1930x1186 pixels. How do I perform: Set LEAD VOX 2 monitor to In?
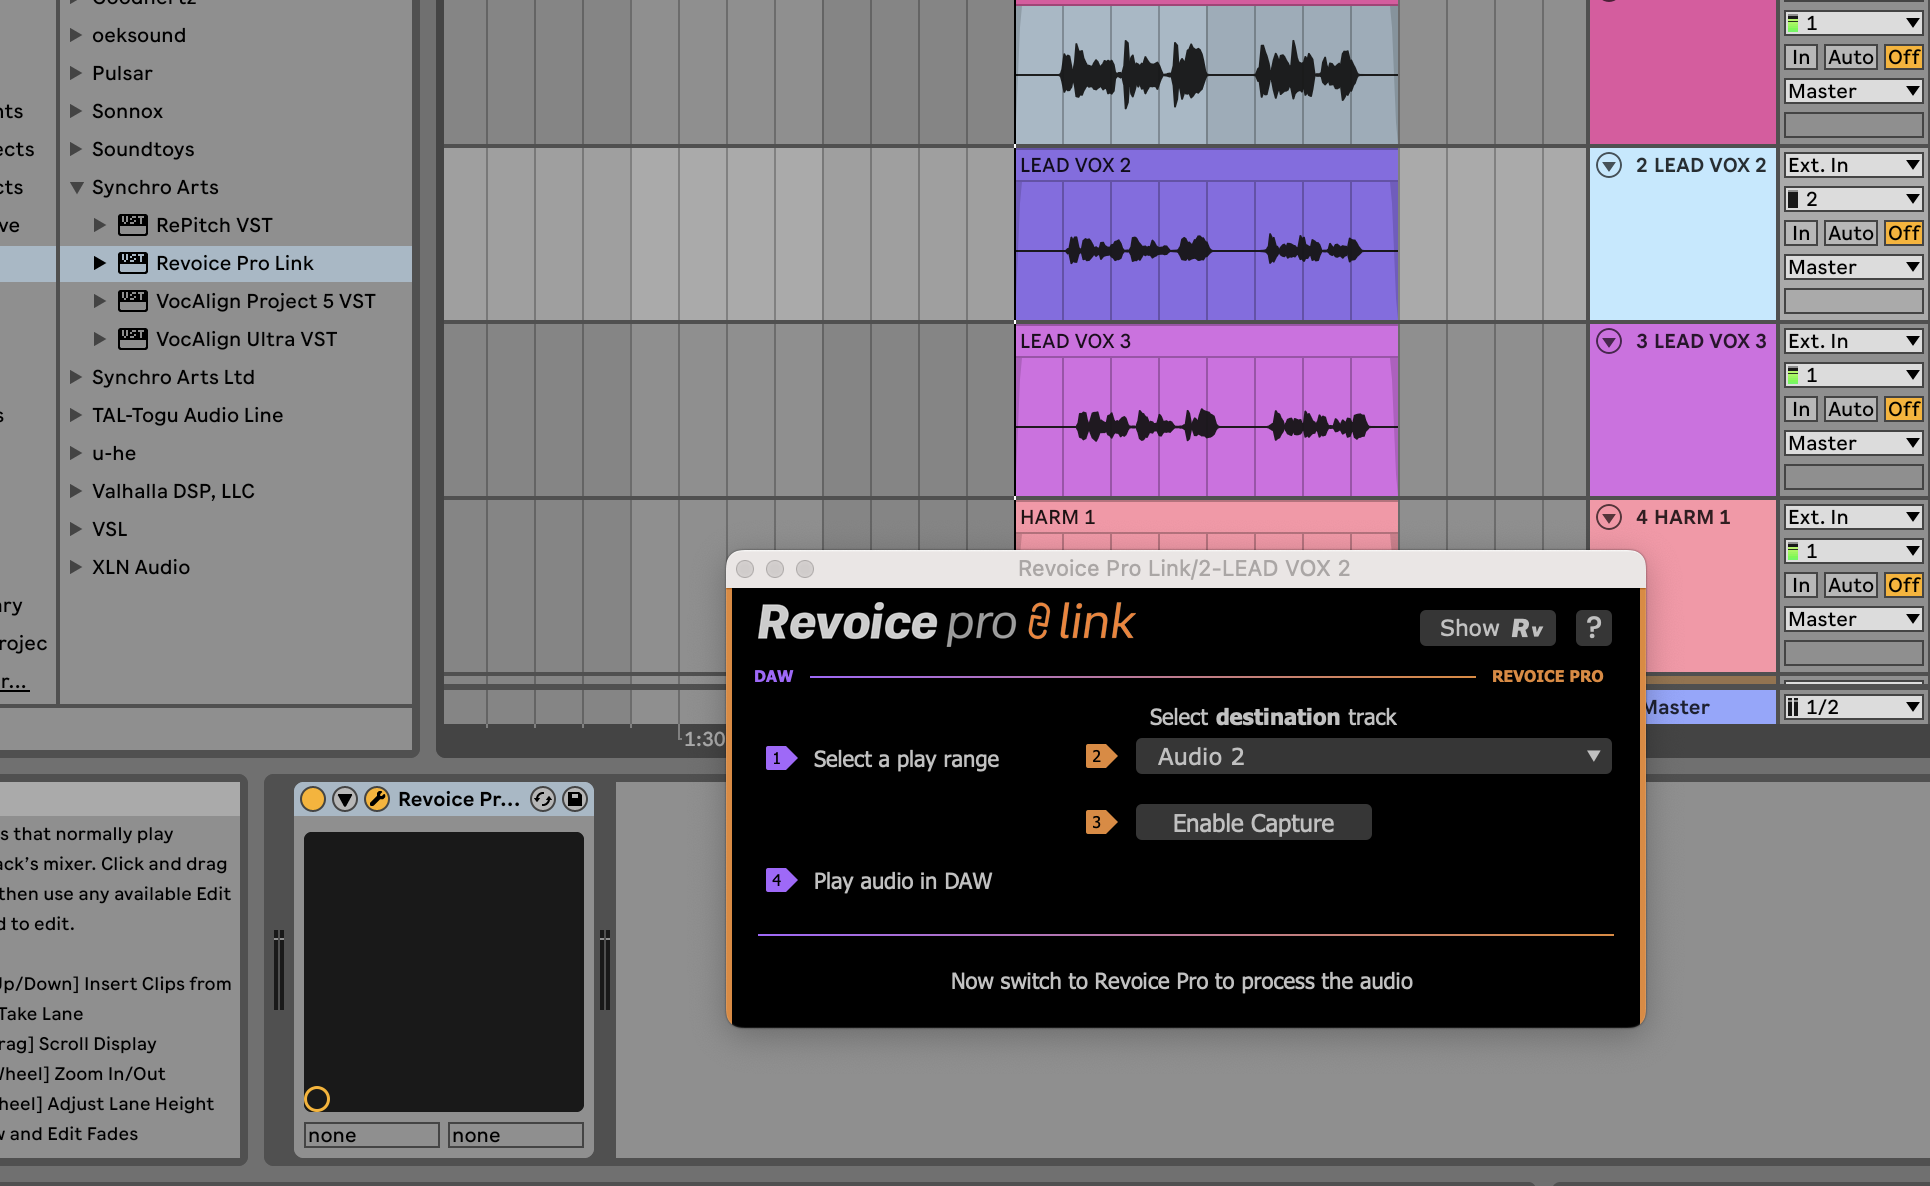tap(1801, 233)
